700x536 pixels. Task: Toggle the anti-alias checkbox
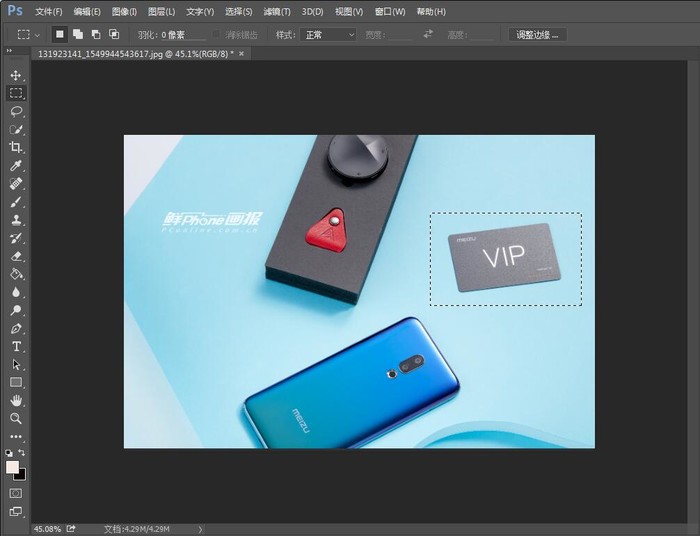click(x=217, y=34)
